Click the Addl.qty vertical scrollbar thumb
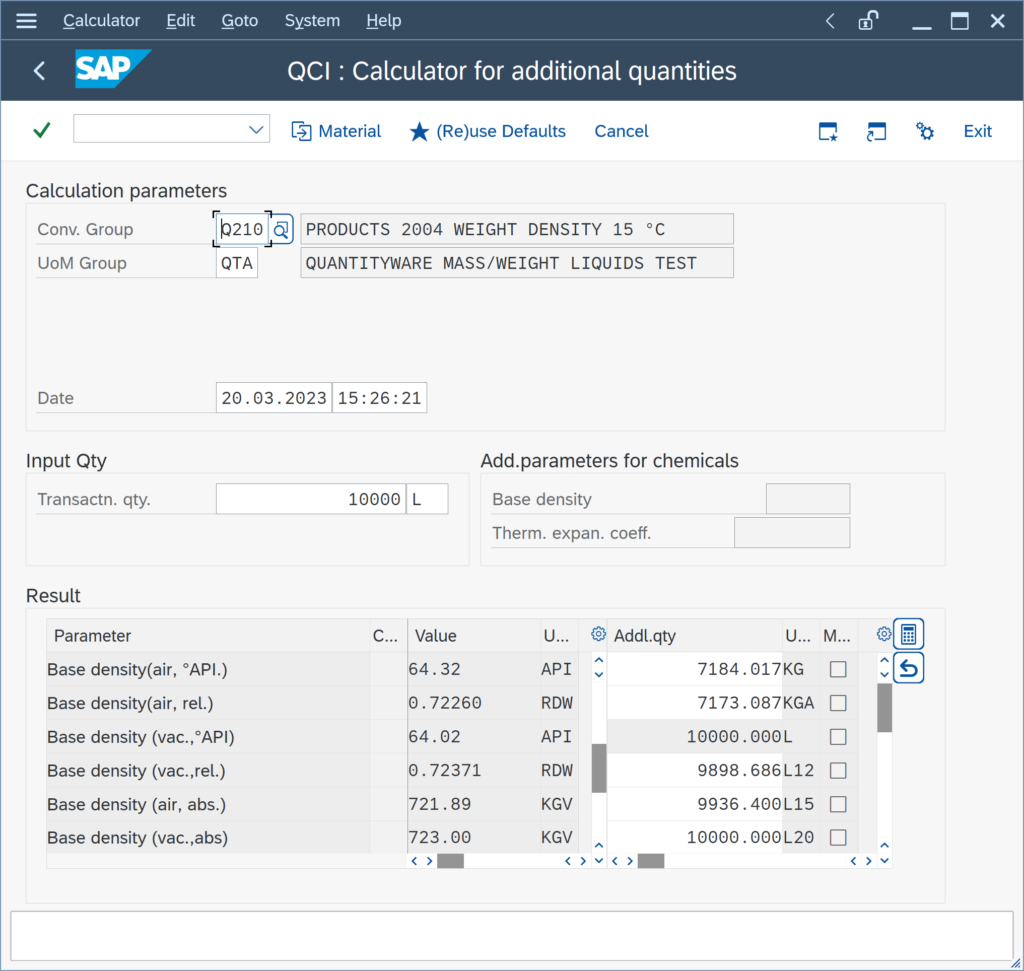The height and width of the screenshot is (971, 1024). pos(884,708)
